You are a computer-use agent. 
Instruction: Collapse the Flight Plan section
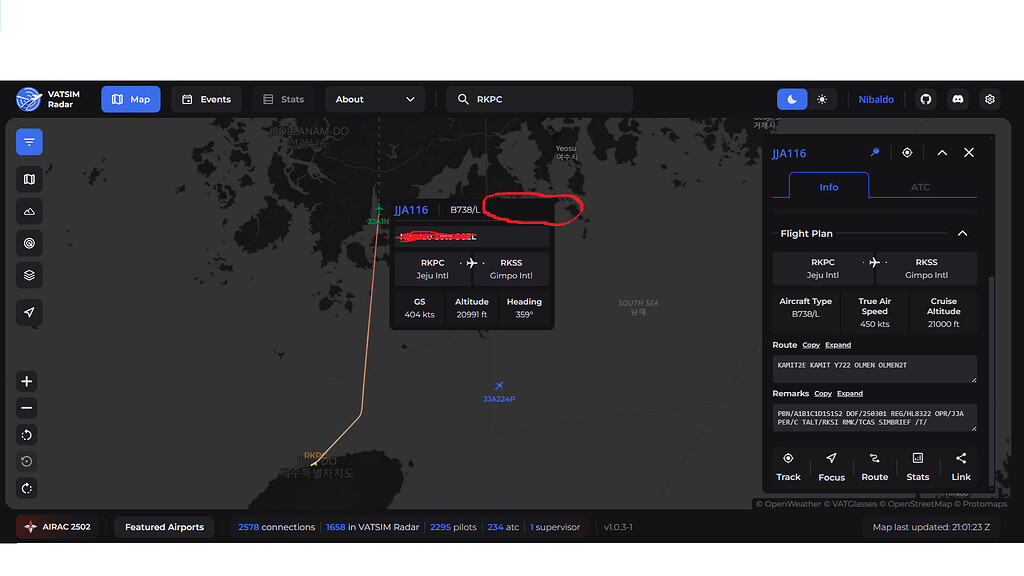click(x=962, y=233)
